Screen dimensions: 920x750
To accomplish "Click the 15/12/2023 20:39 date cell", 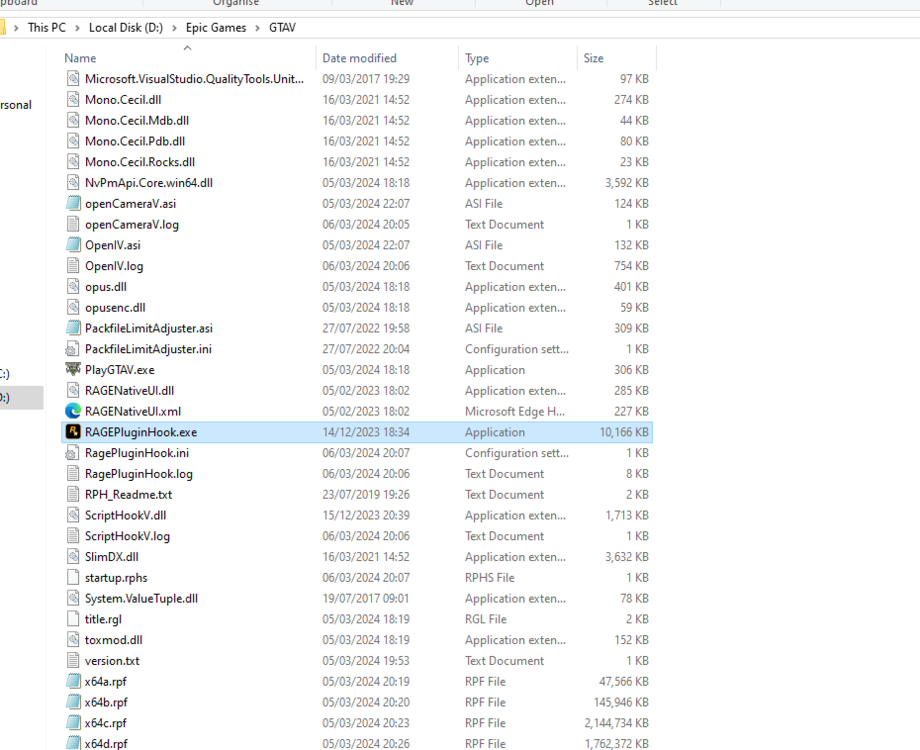I will point(366,515).
